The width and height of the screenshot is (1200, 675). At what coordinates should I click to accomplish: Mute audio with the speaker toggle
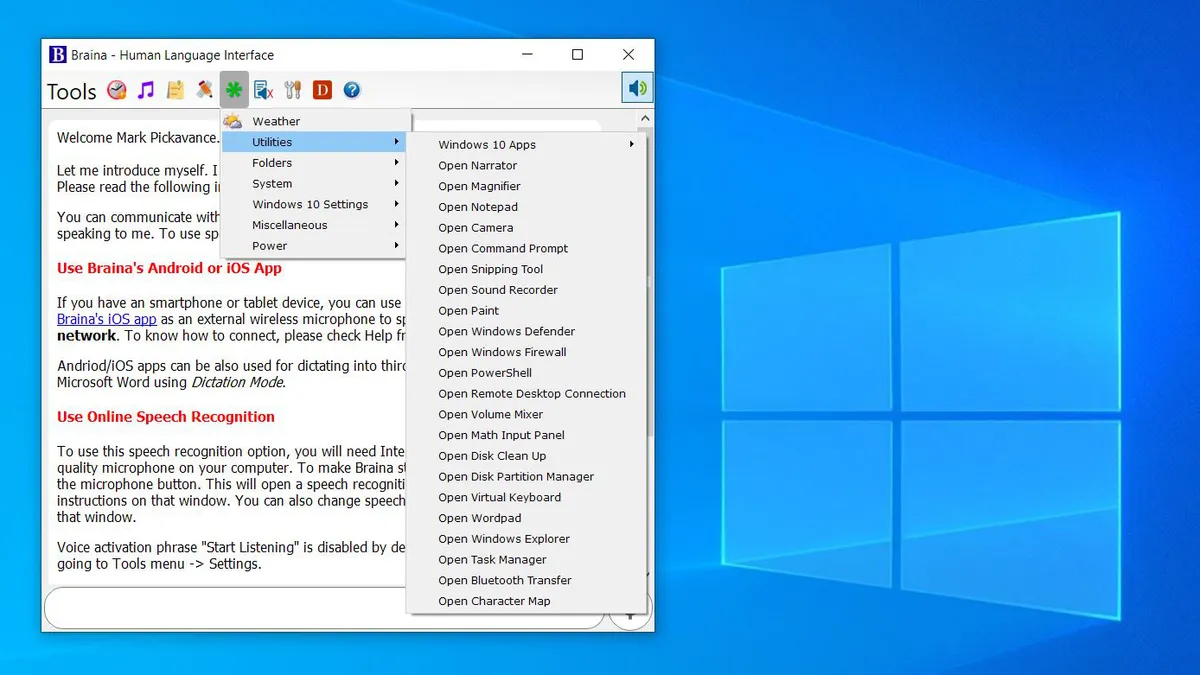tap(637, 87)
